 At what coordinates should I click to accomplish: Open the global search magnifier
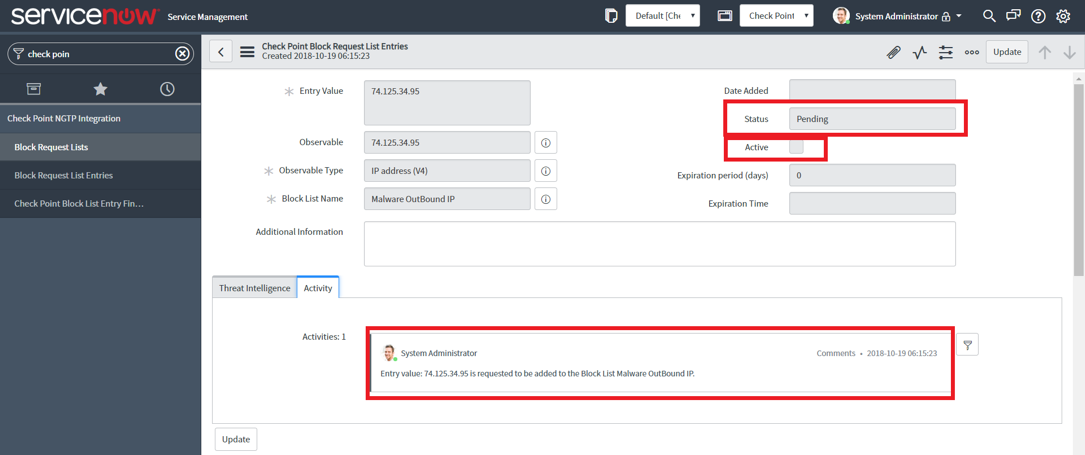pos(990,16)
